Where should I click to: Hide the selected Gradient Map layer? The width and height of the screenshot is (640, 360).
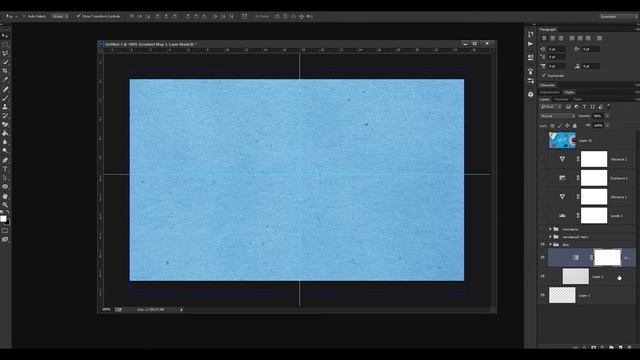click(542, 258)
